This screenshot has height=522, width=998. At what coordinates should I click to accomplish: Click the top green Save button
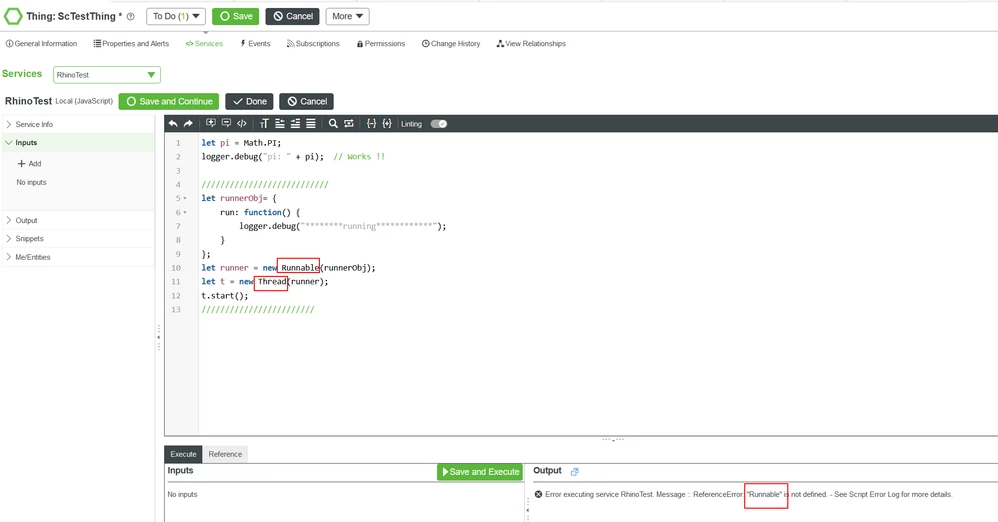[235, 17]
